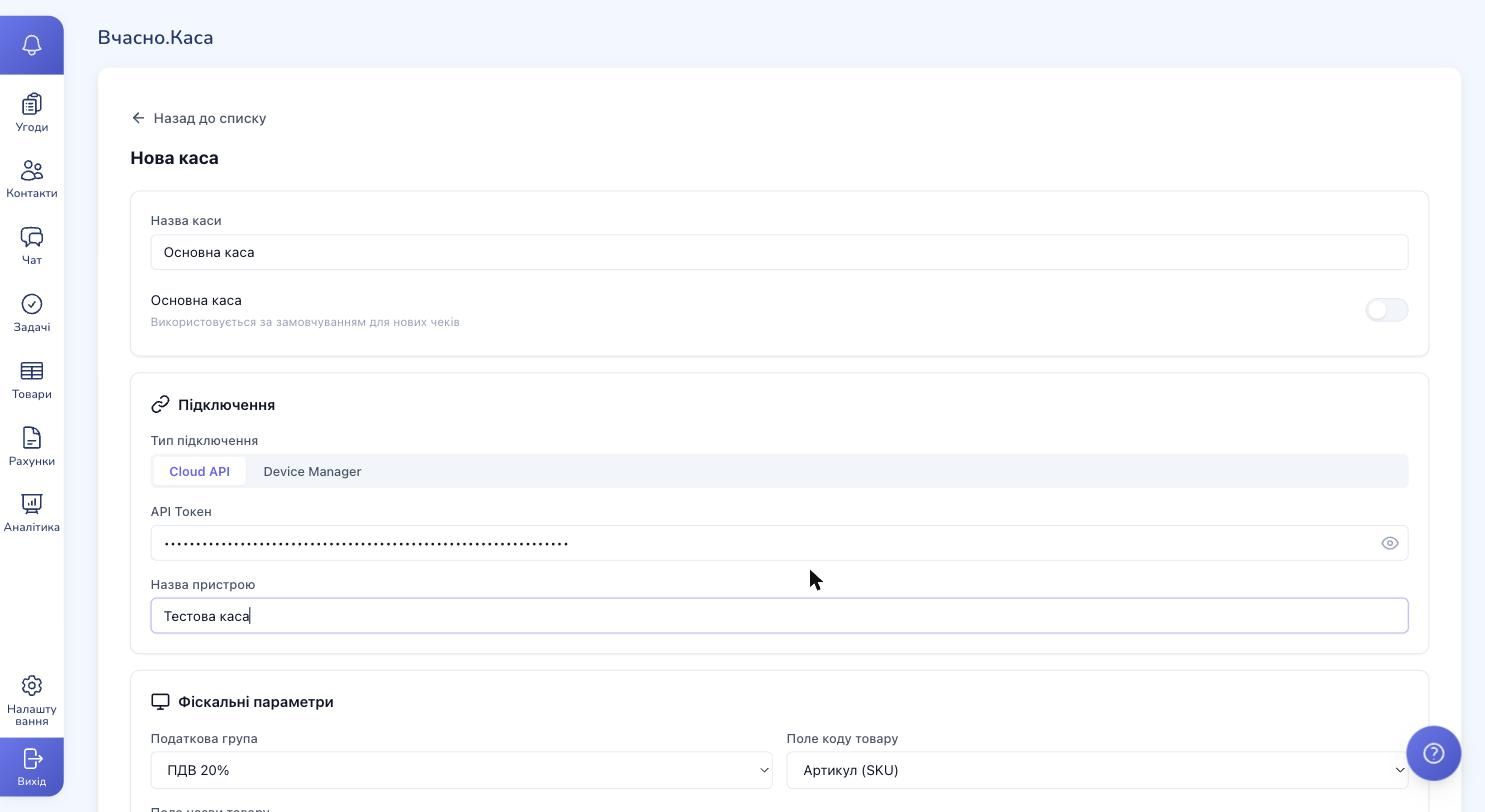Open Рахунки section

coord(32,447)
